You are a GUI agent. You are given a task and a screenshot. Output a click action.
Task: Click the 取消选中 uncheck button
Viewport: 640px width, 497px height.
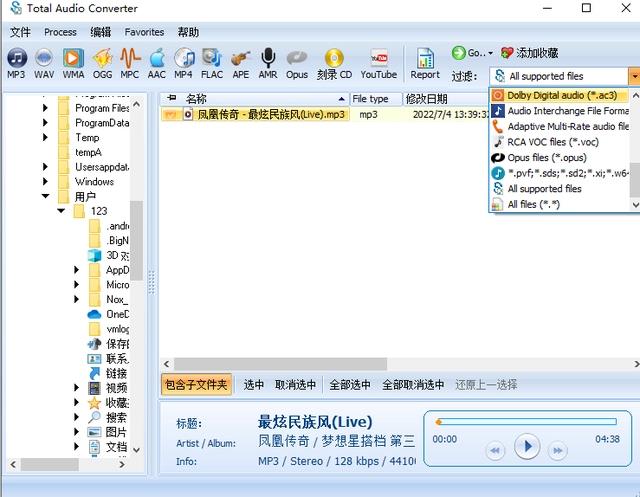(x=295, y=384)
